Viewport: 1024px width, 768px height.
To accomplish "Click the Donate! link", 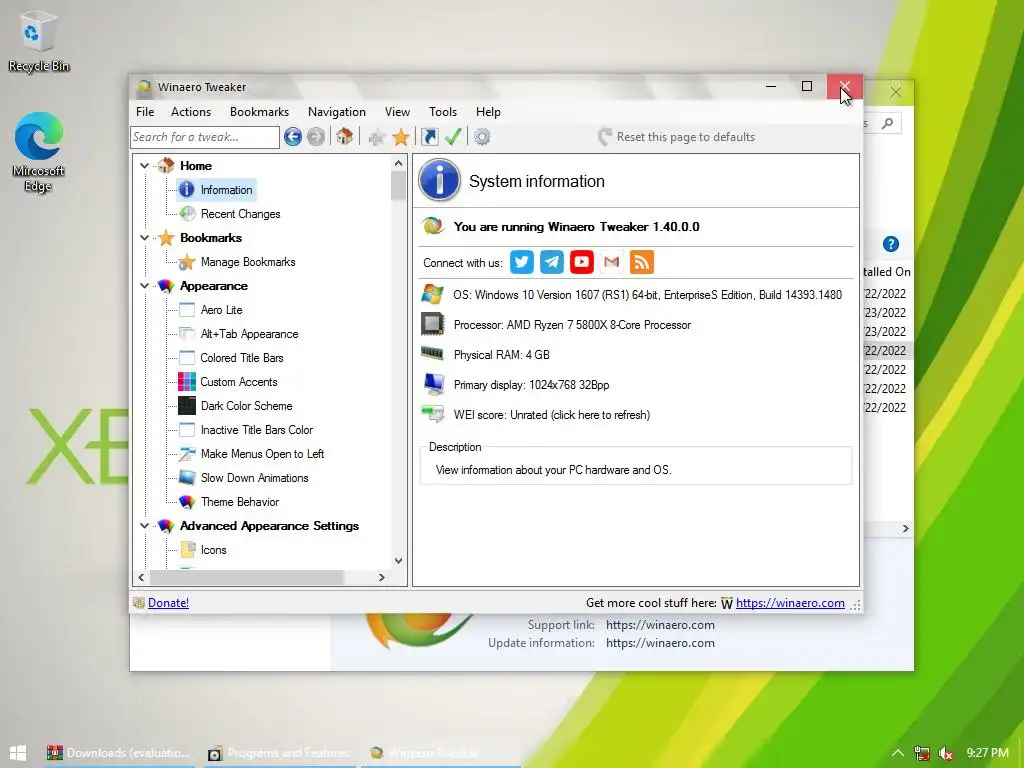I will [x=168, y=603].
